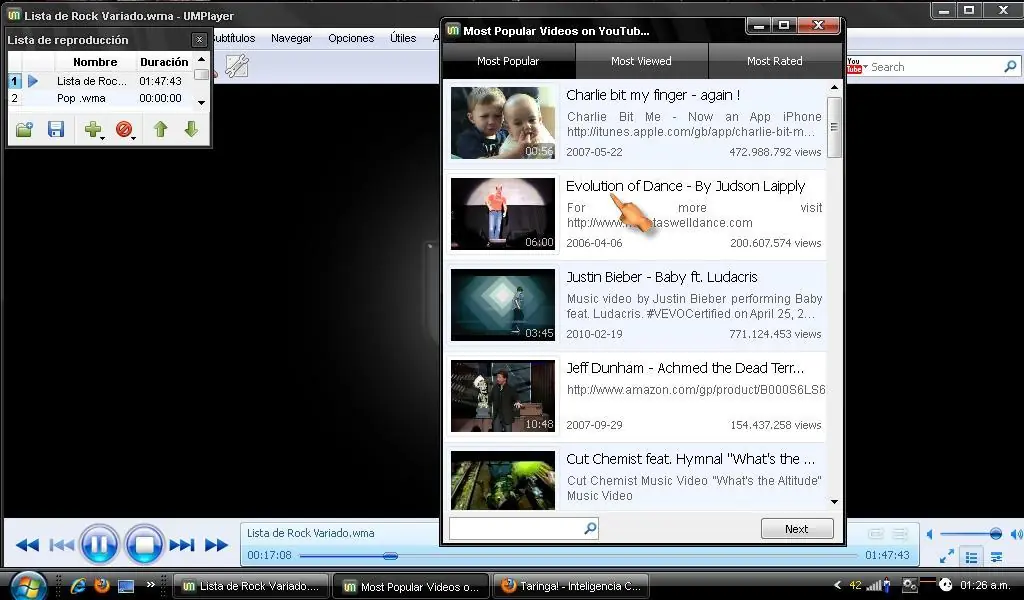Click the red remove-from-playlist icon

(123, 129)
